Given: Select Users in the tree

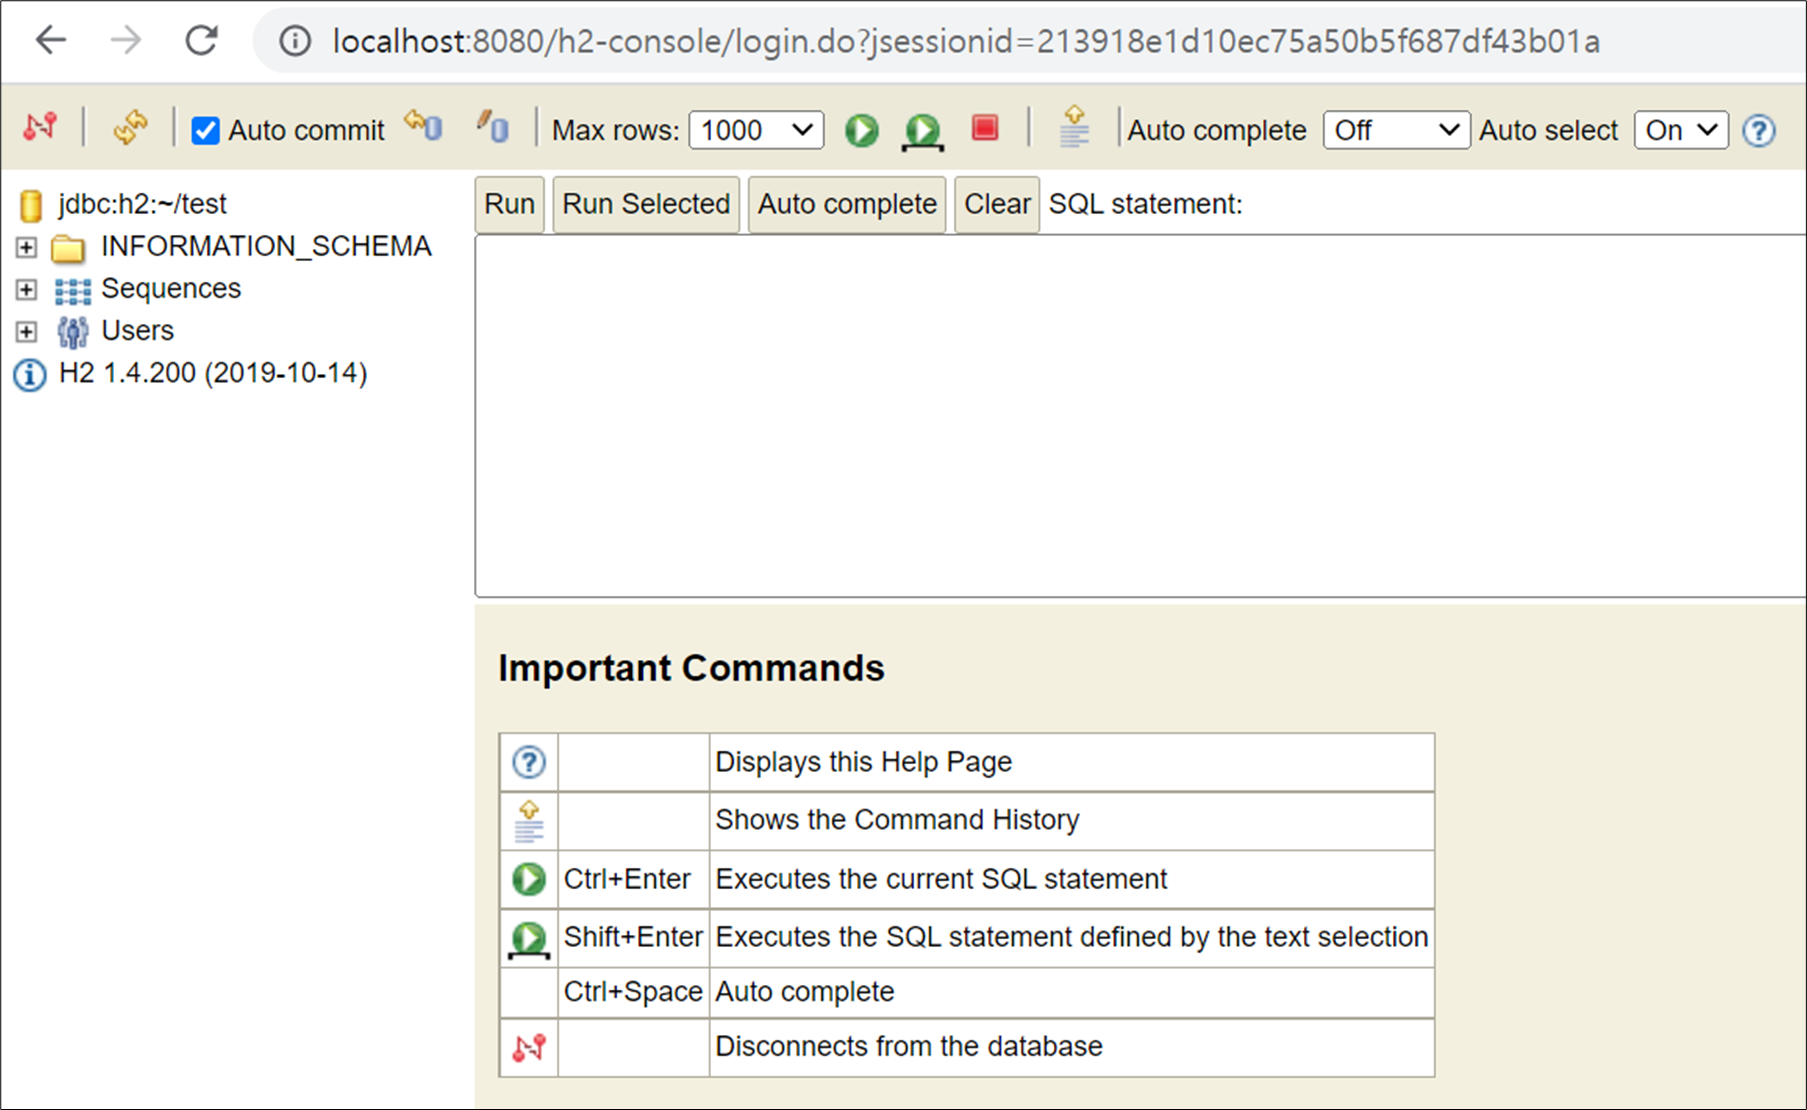Looking at the screenshot, I should [137, 330].
